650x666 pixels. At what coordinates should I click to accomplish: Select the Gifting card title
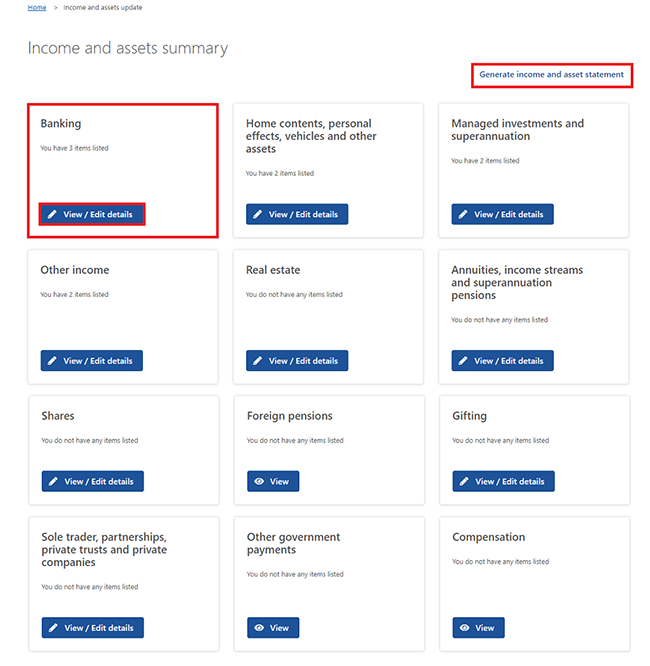pyautogui.click(x=470, y=416)
